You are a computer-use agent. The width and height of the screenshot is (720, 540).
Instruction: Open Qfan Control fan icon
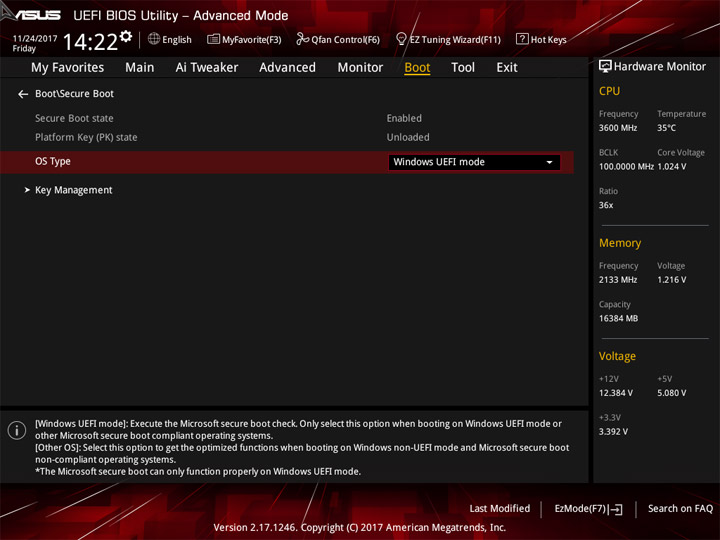[x=302, y=39]
